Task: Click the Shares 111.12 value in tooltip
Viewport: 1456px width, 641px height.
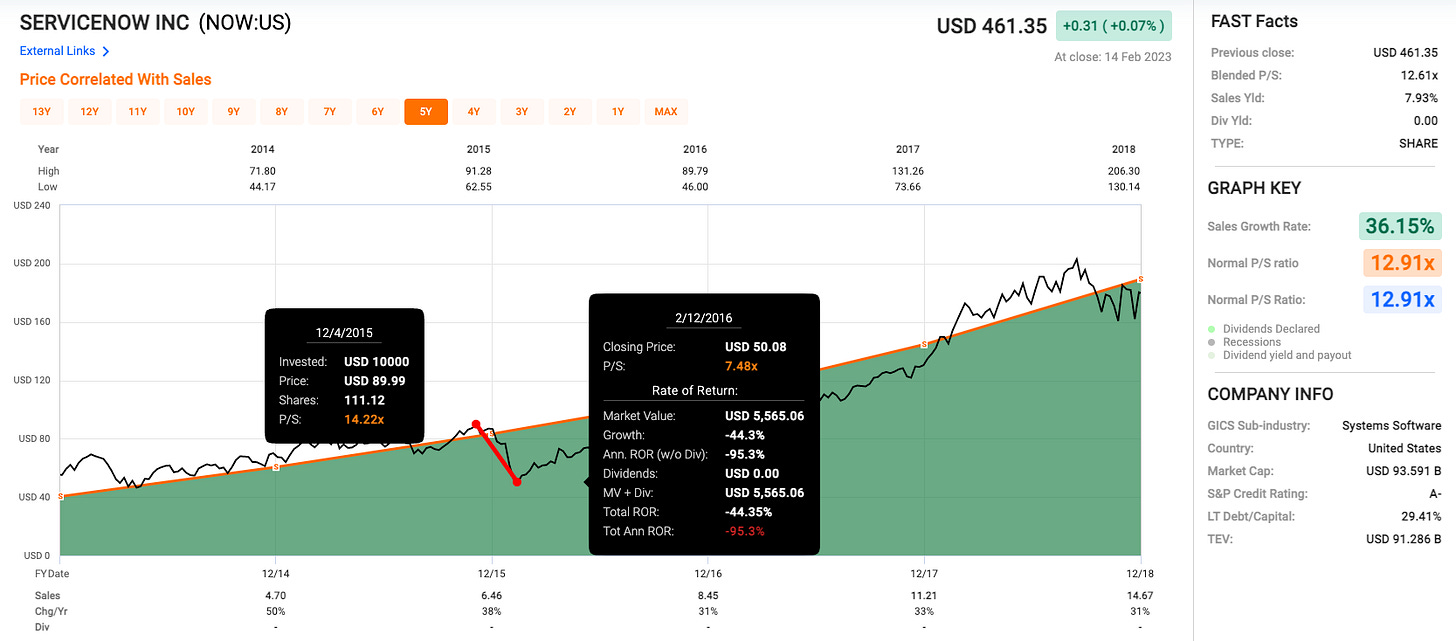Action: pyautogui.click(x=363, y=400)
